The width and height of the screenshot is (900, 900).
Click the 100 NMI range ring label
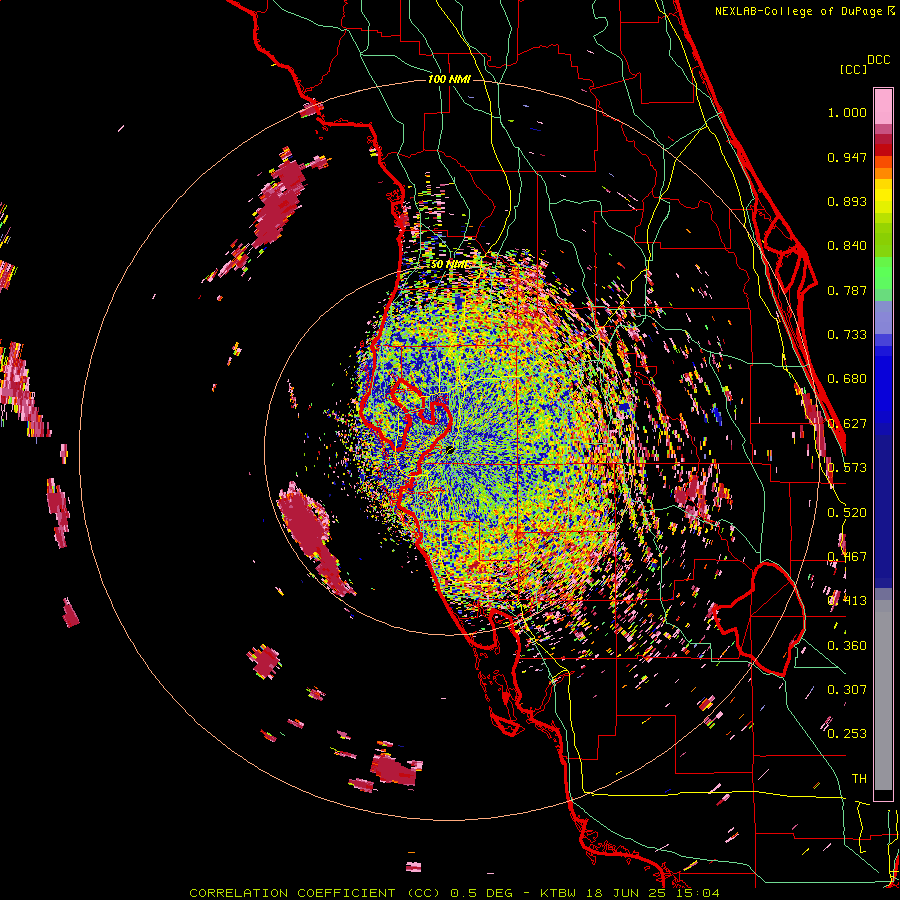pos(449,79)
